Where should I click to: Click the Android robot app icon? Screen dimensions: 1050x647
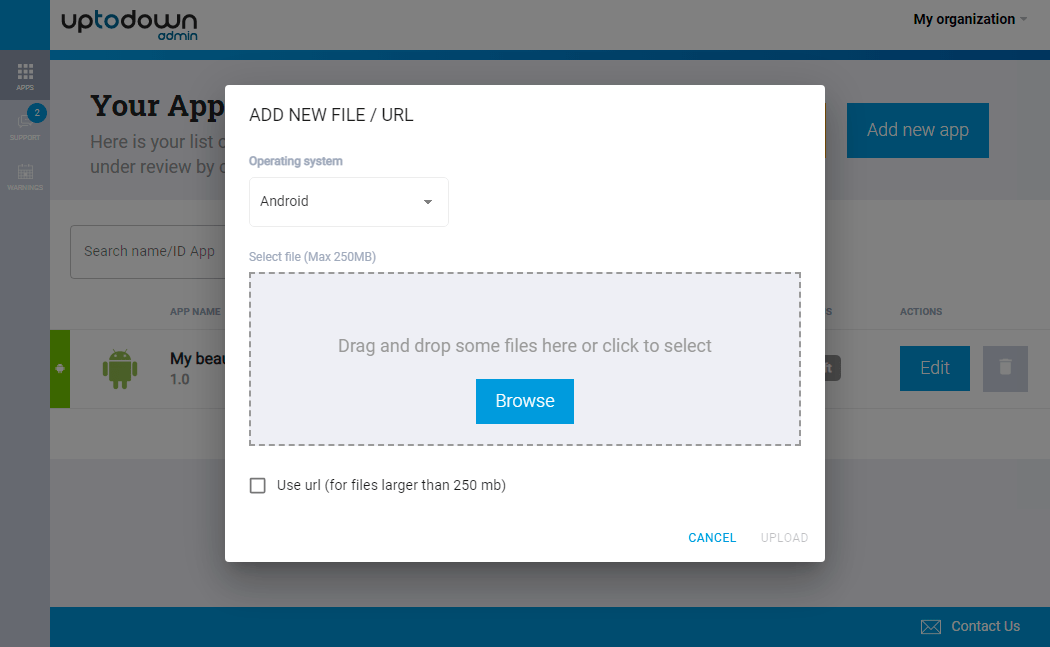(120, 368)
